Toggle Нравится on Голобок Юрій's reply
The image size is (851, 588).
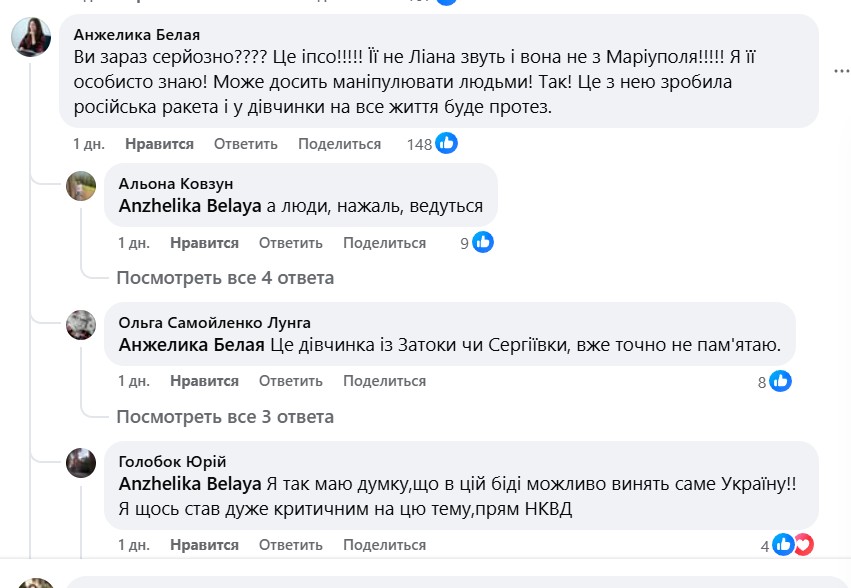204,545
